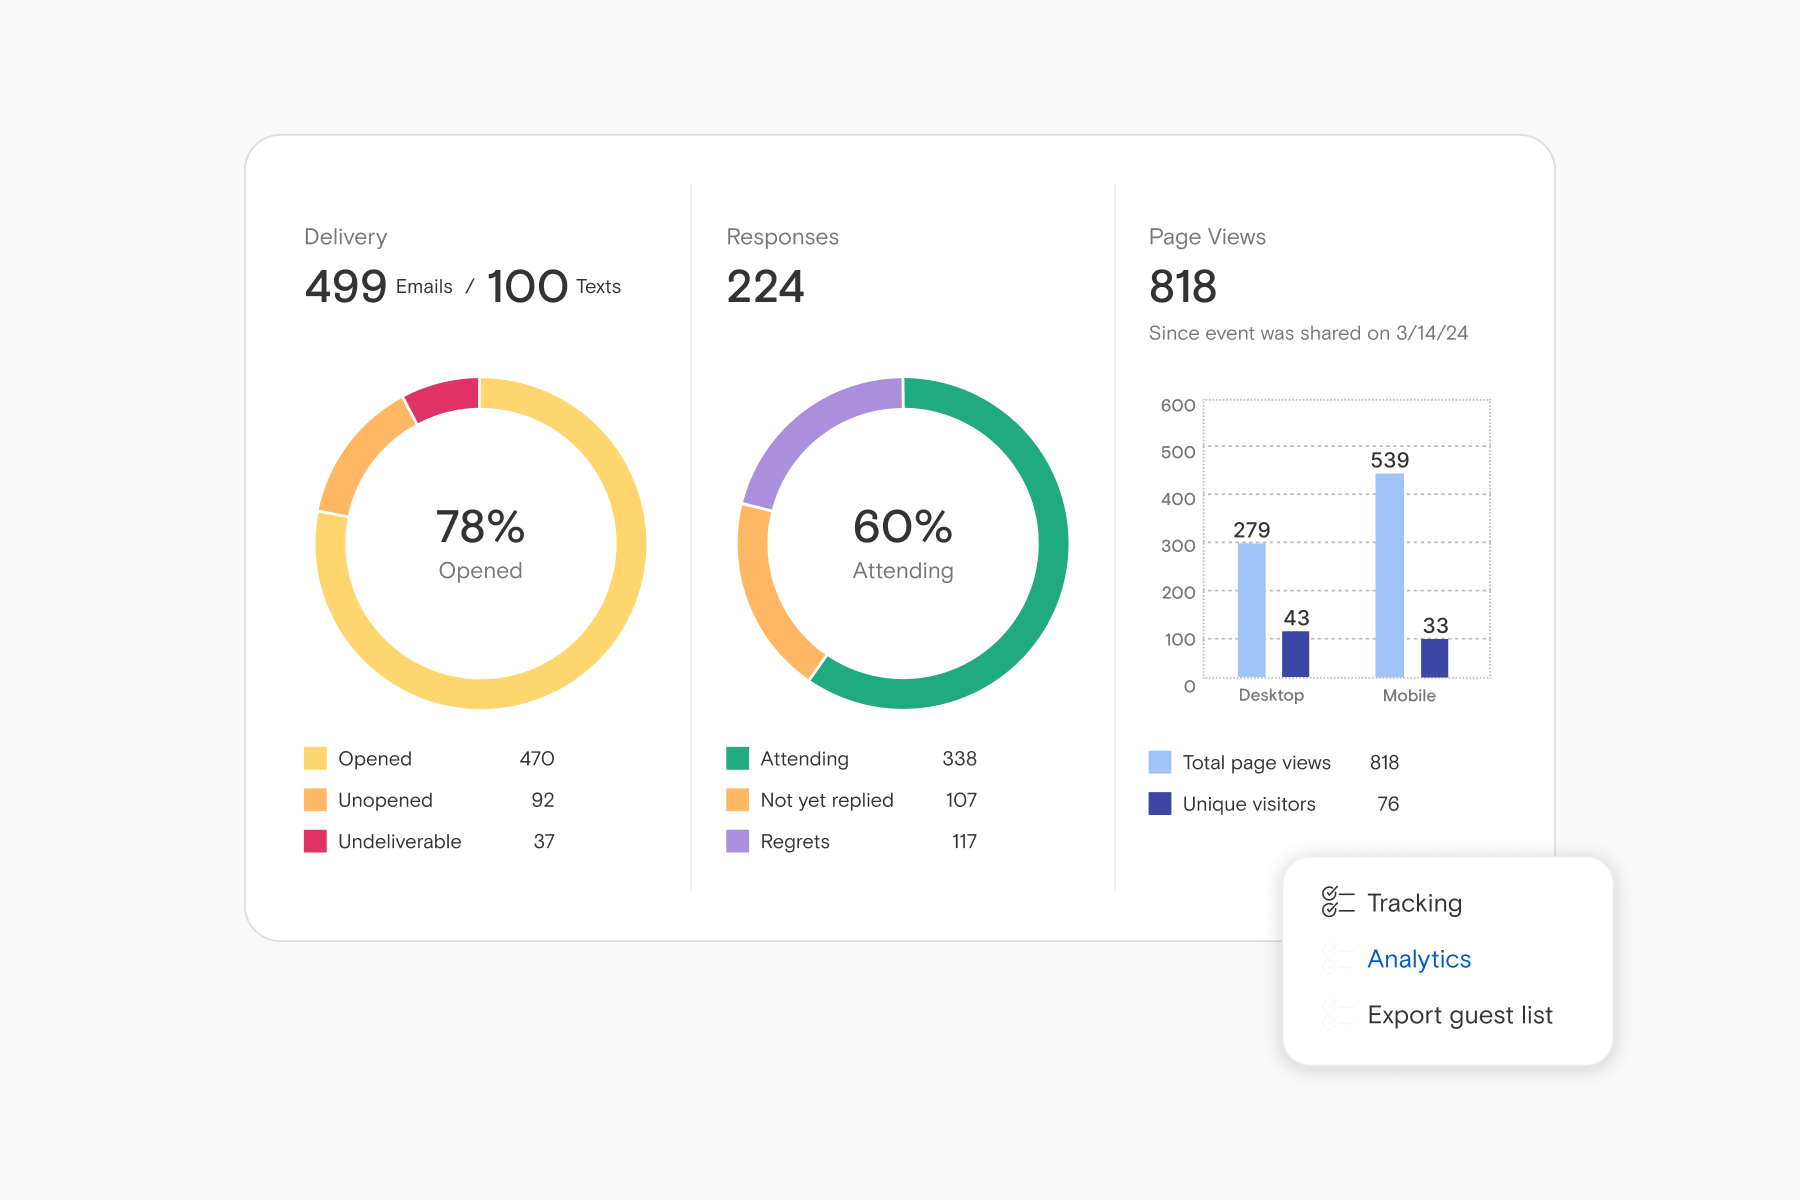Click the red Undeliverable donut segment
Screen dimensions: 1800x1200
coord(444,397)
